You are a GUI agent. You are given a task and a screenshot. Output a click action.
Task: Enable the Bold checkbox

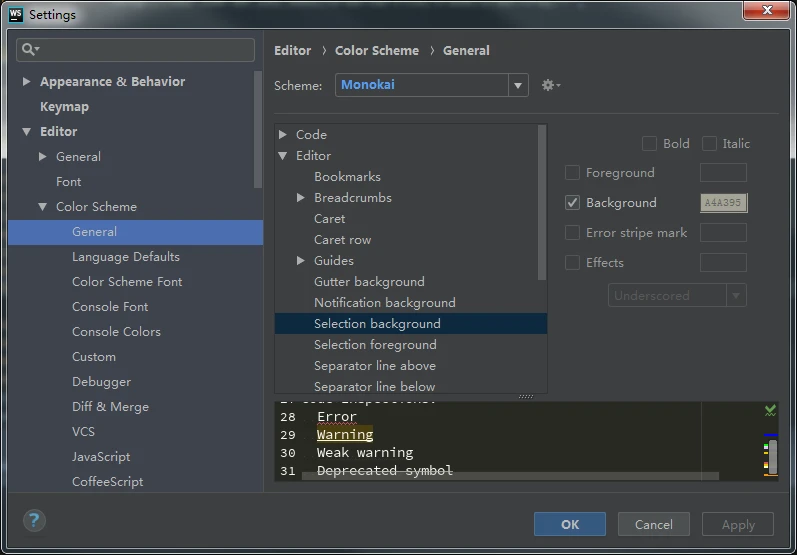point(649,144)
